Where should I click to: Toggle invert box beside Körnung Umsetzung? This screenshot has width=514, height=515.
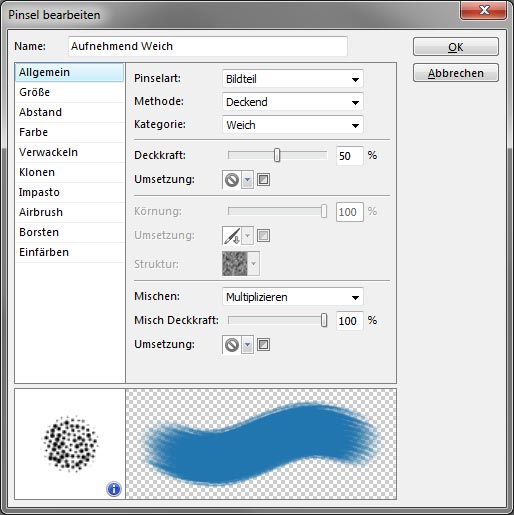[x=263, y=236]
